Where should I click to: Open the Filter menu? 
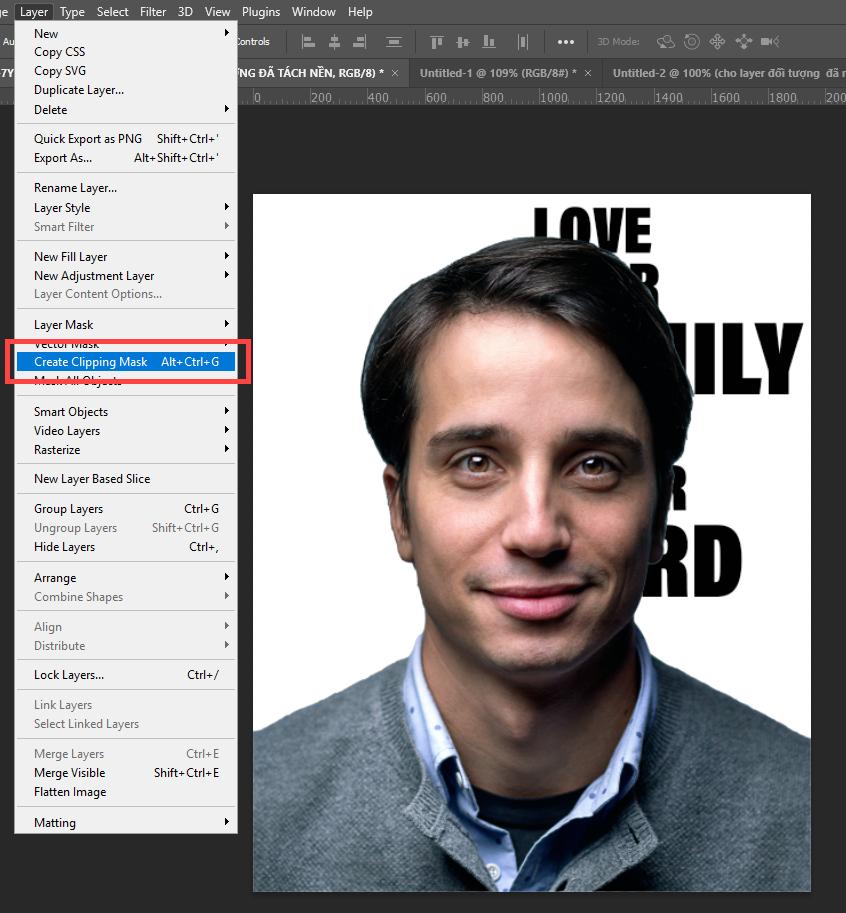pos(152,11)
